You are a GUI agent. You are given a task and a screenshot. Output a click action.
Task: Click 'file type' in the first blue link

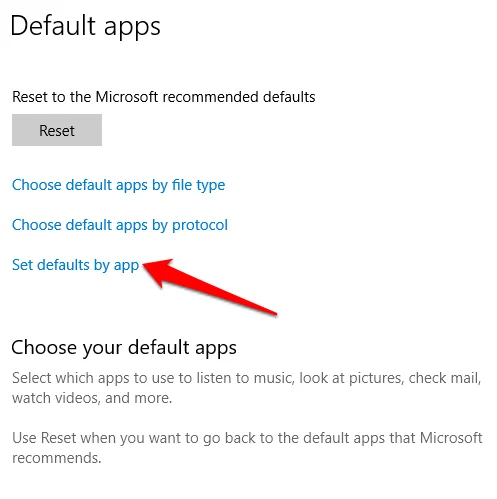tap(199, 185)
